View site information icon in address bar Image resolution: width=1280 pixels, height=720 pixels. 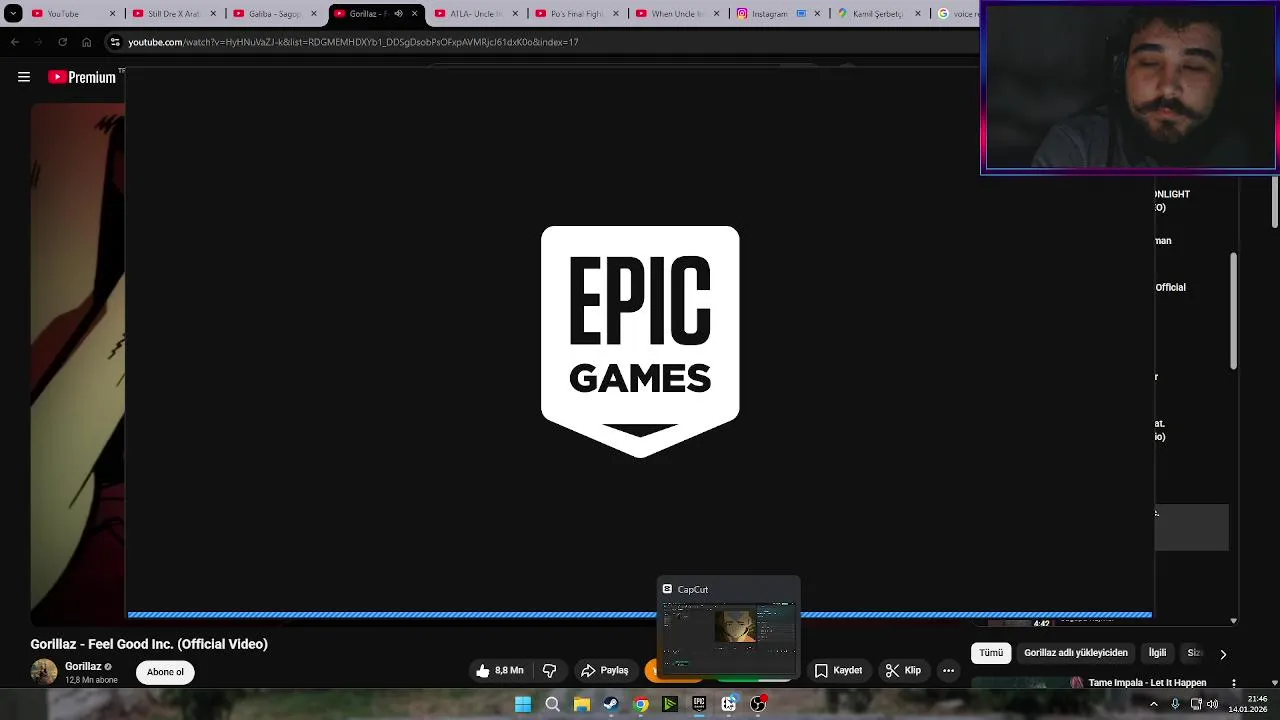(115, 42)
